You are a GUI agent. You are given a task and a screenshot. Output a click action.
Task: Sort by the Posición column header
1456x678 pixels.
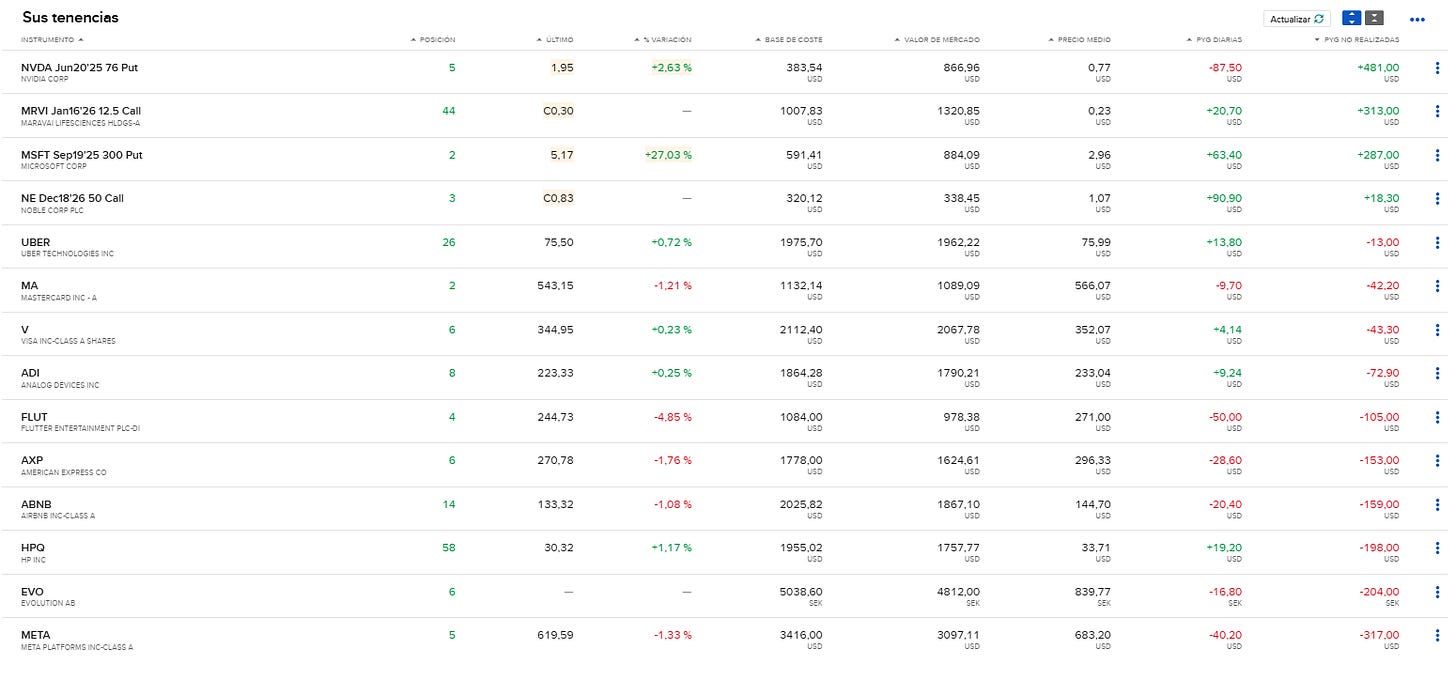433,40
